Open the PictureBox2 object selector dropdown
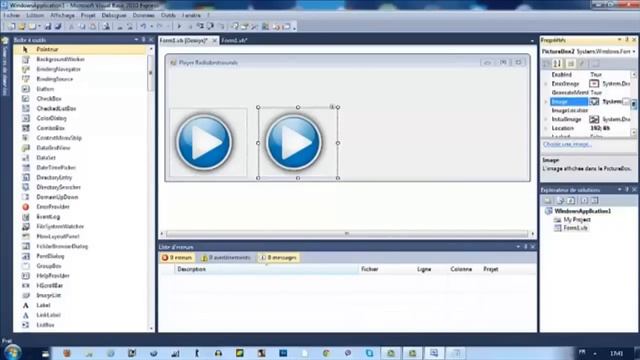The image size is (640, 360). tap(634, 51)
